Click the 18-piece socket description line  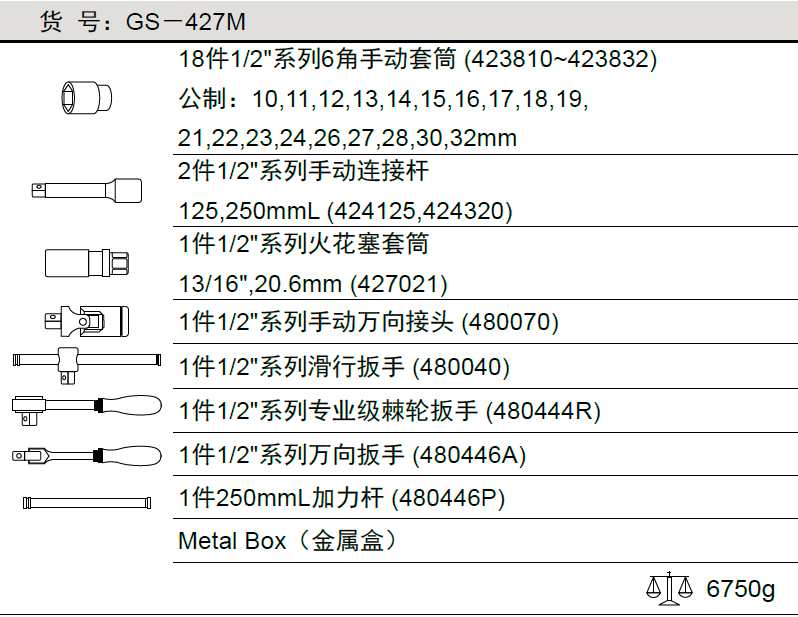(x=417, y=60)
